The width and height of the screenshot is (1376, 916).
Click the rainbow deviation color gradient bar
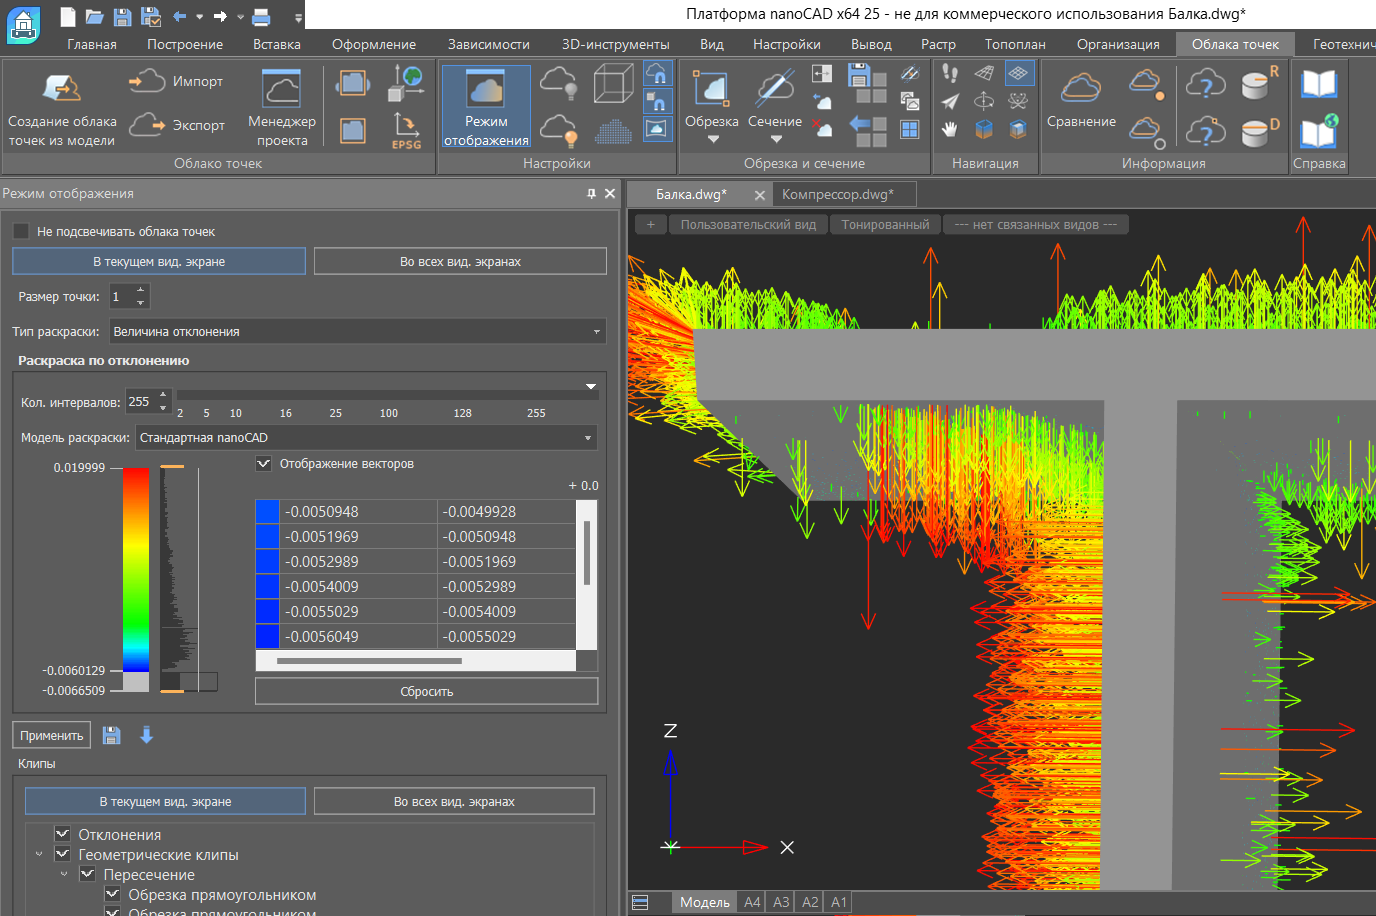(x=136, y=570)
